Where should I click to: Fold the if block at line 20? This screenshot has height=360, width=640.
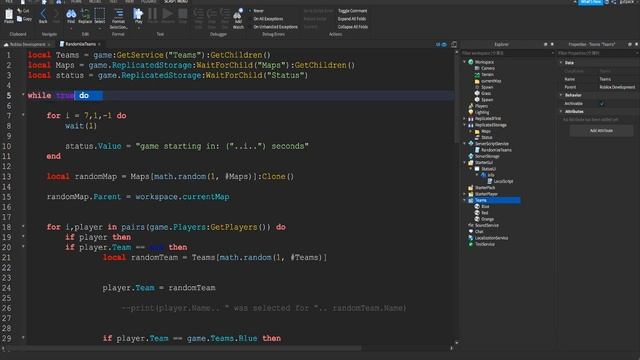coord(23,247)
